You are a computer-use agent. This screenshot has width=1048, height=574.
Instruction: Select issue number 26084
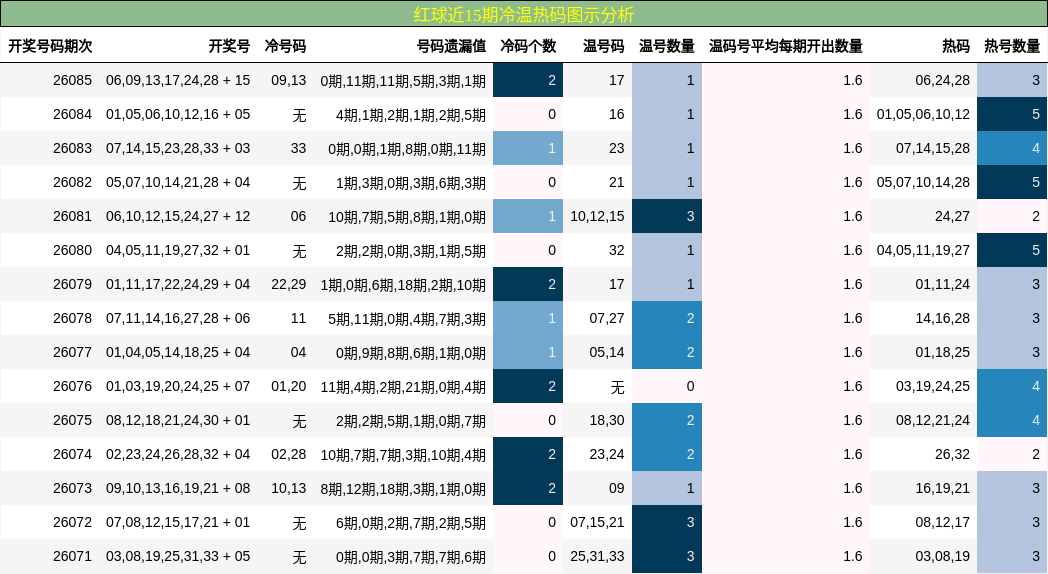72,114
